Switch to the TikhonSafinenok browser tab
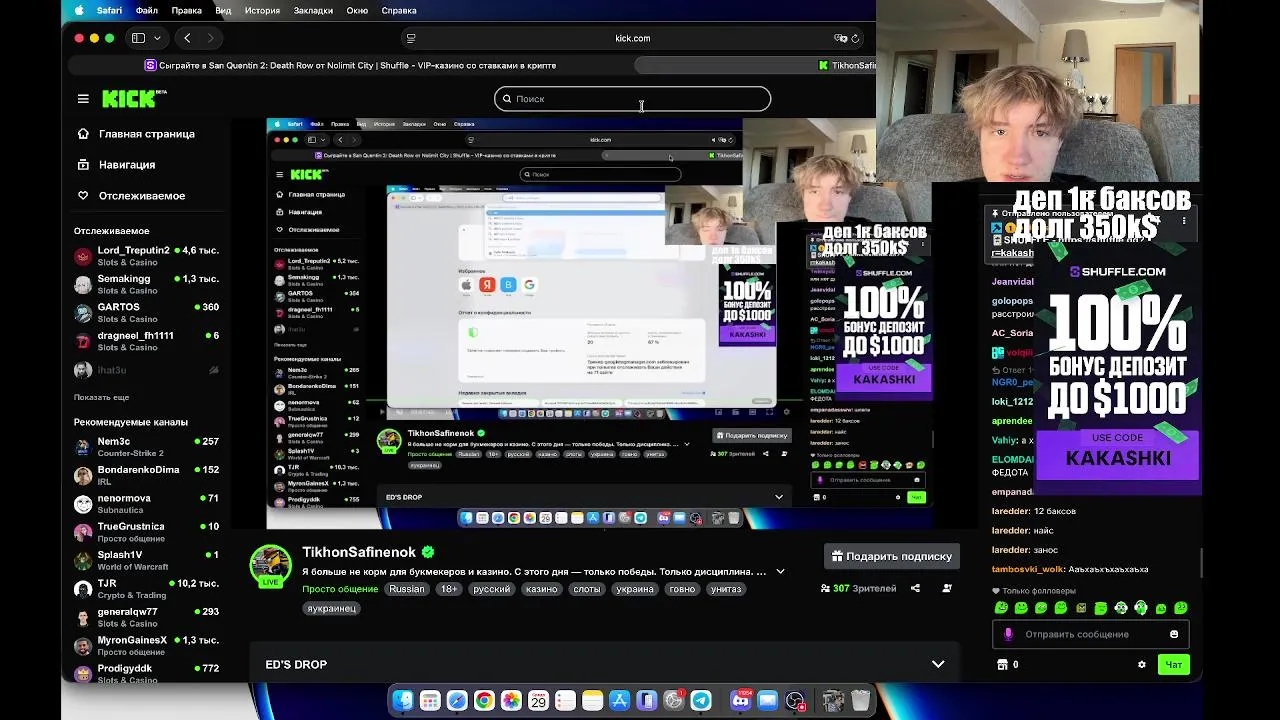Viewport: 1280px width, 720px height. pos(846,65)
